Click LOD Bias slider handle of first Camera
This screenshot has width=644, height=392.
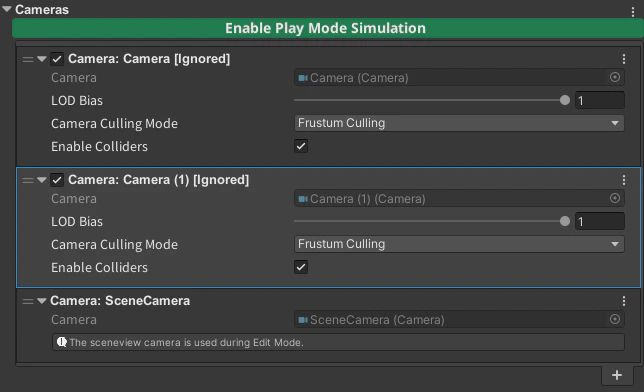tap(565, 100)
